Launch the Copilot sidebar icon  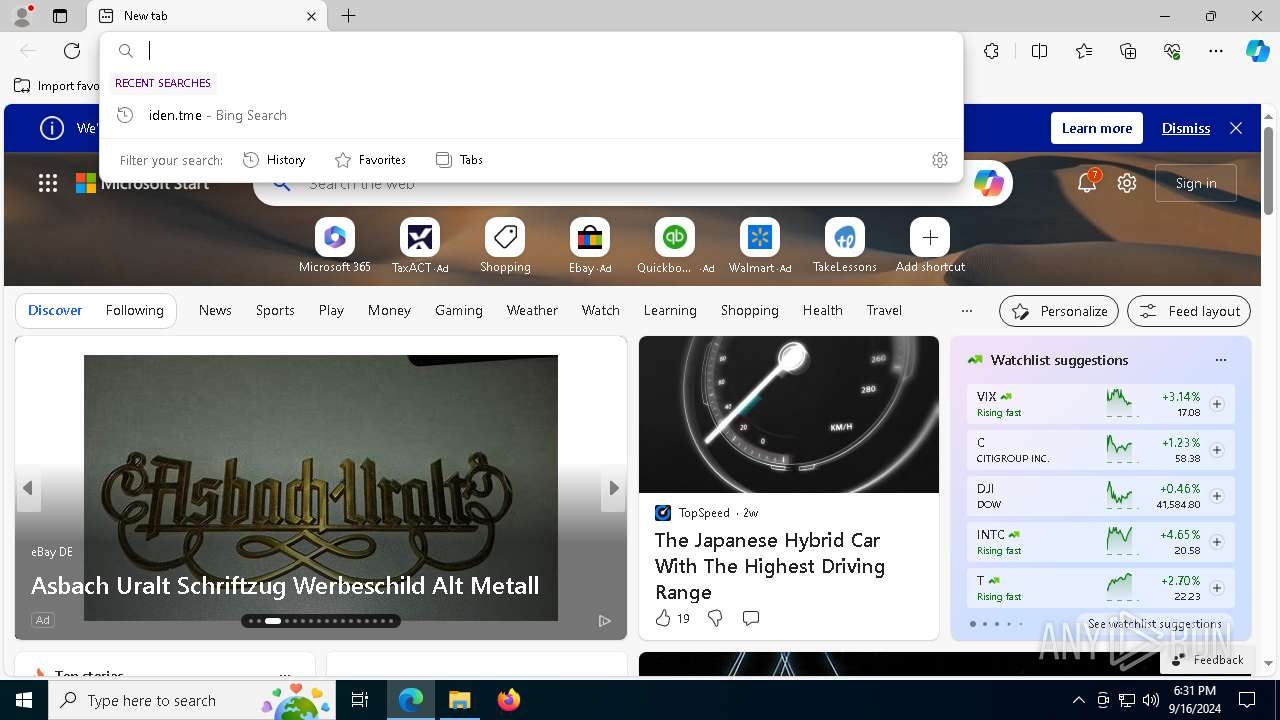point(1257,51)
